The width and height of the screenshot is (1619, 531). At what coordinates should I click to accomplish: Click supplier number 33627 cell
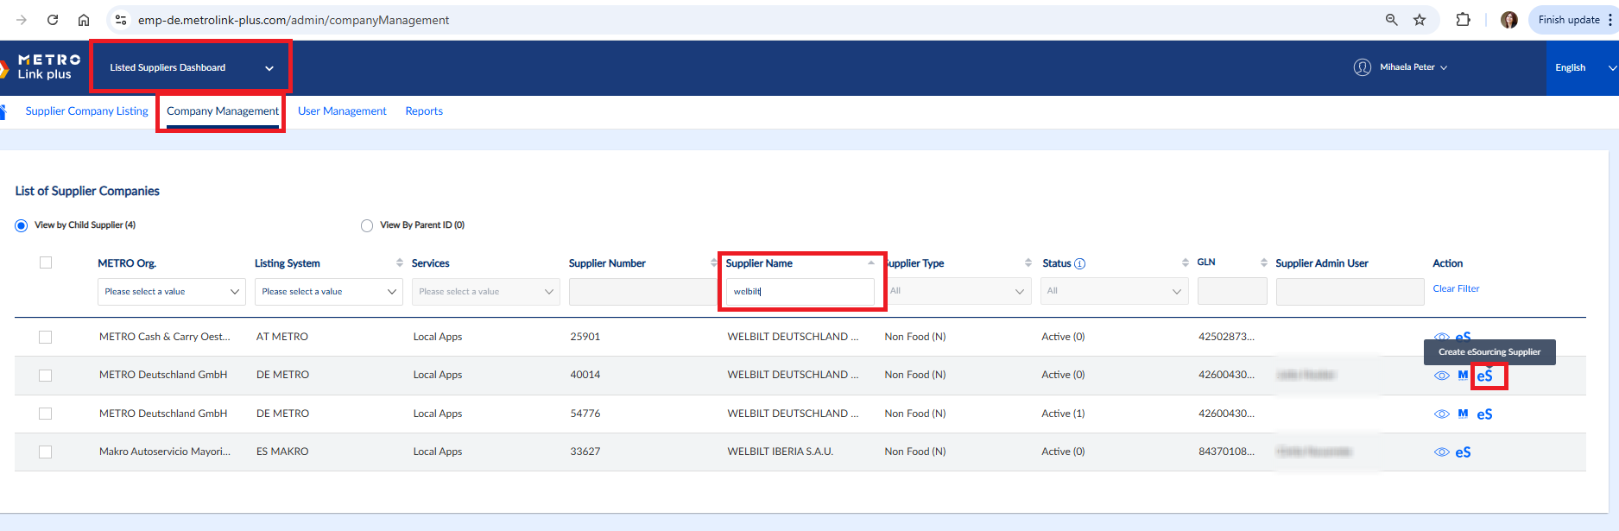click(x=585, y=452)
